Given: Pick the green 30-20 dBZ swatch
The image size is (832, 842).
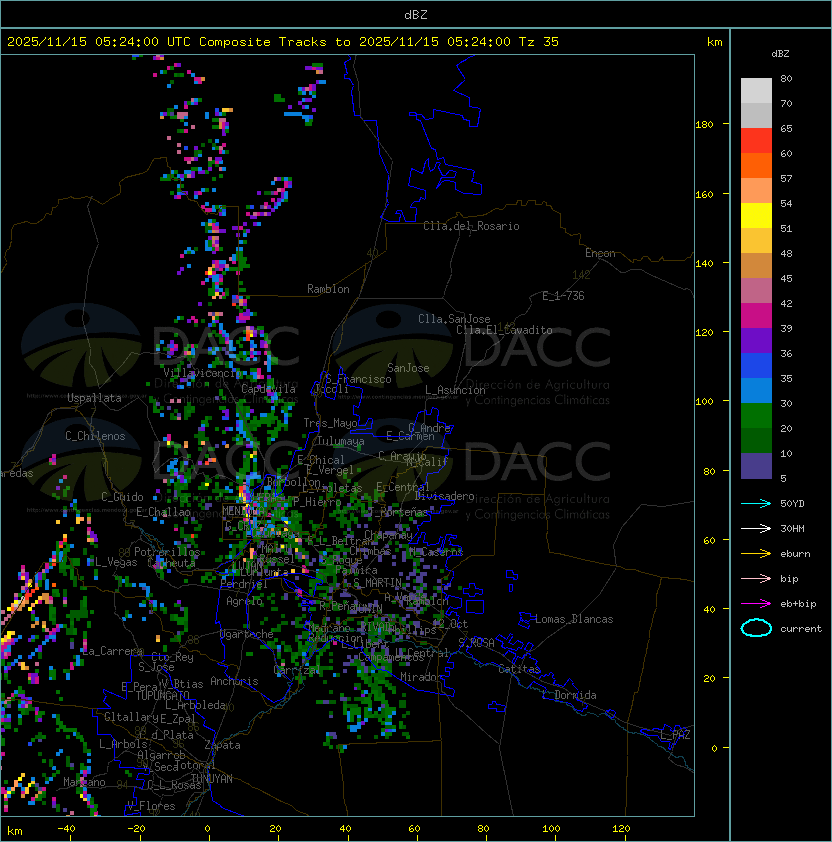Looking at the screenshot, I should pos(756,416).
